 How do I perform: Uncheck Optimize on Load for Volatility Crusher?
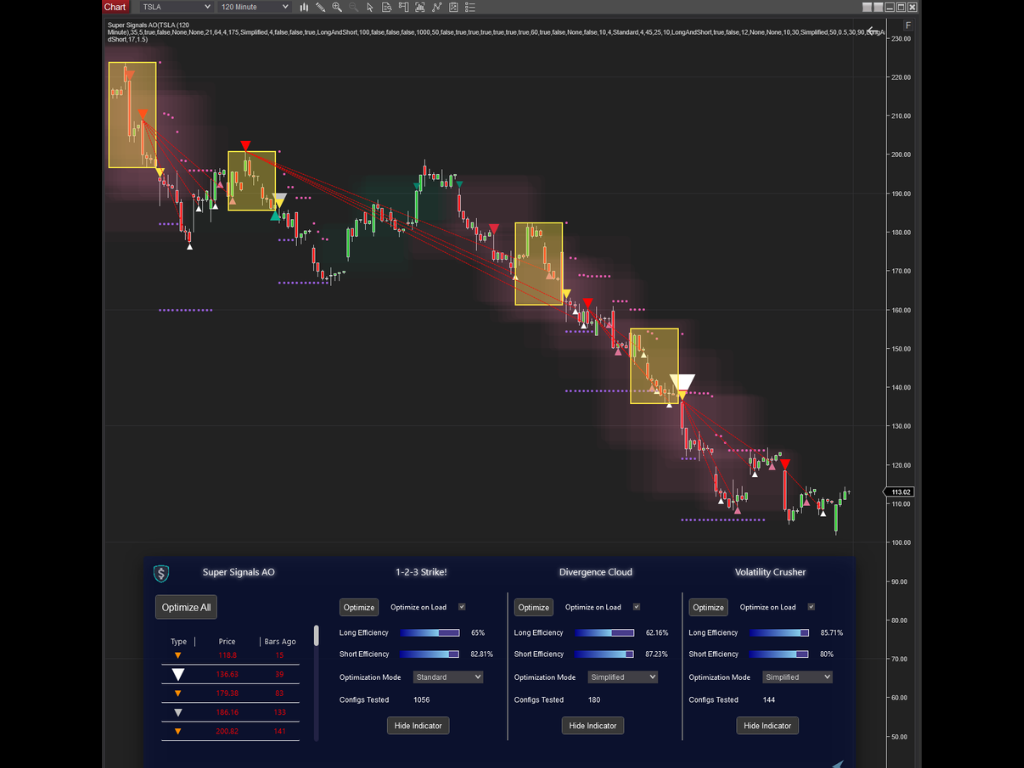(x=811, y=606)
